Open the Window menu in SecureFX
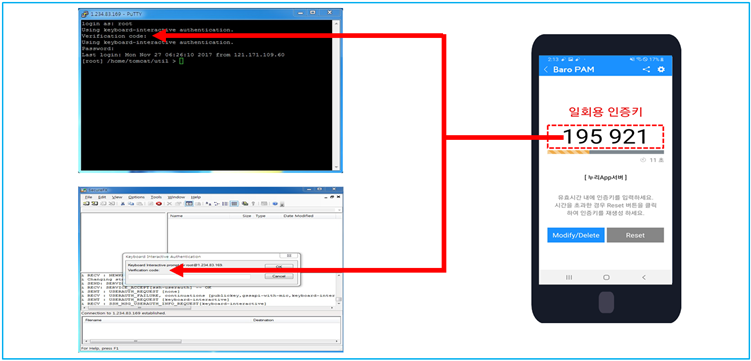Image resolution: width=751 pixels, height=361 pixels. point(176,197)
